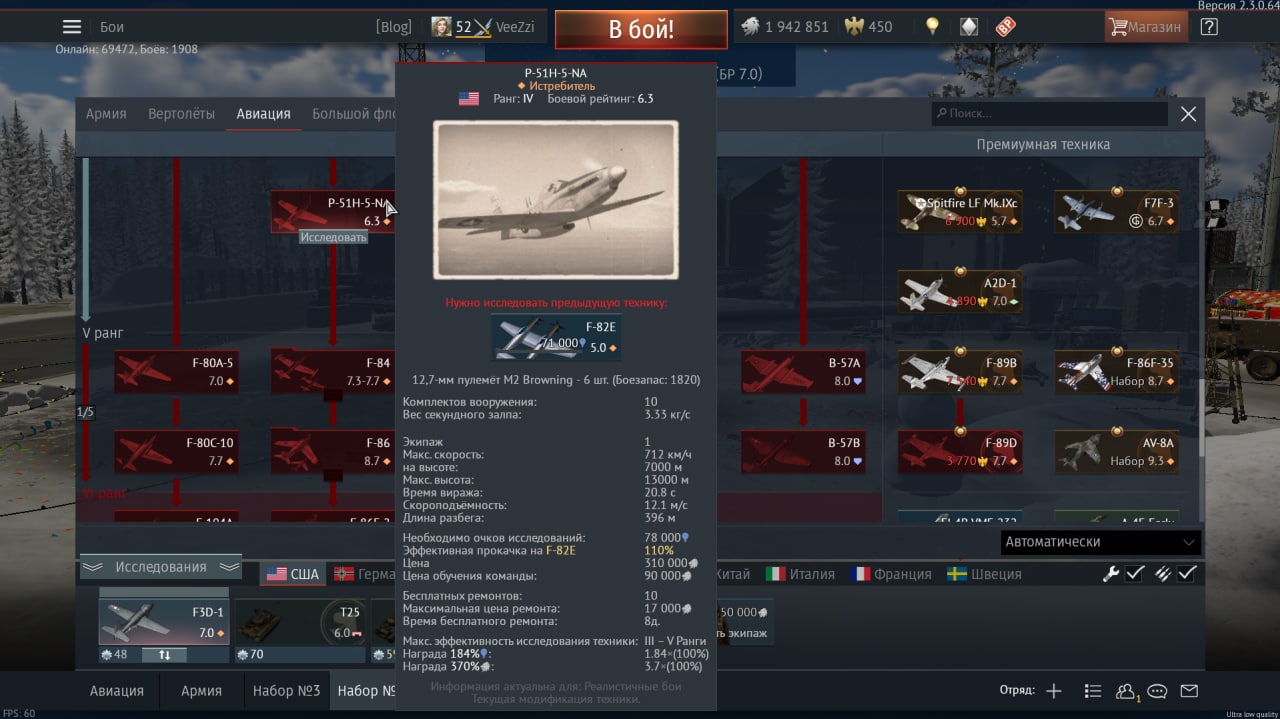This screenshot has height=719, width=1280.
Task: Open the contacts friends icon
Action: [1126, 691]
